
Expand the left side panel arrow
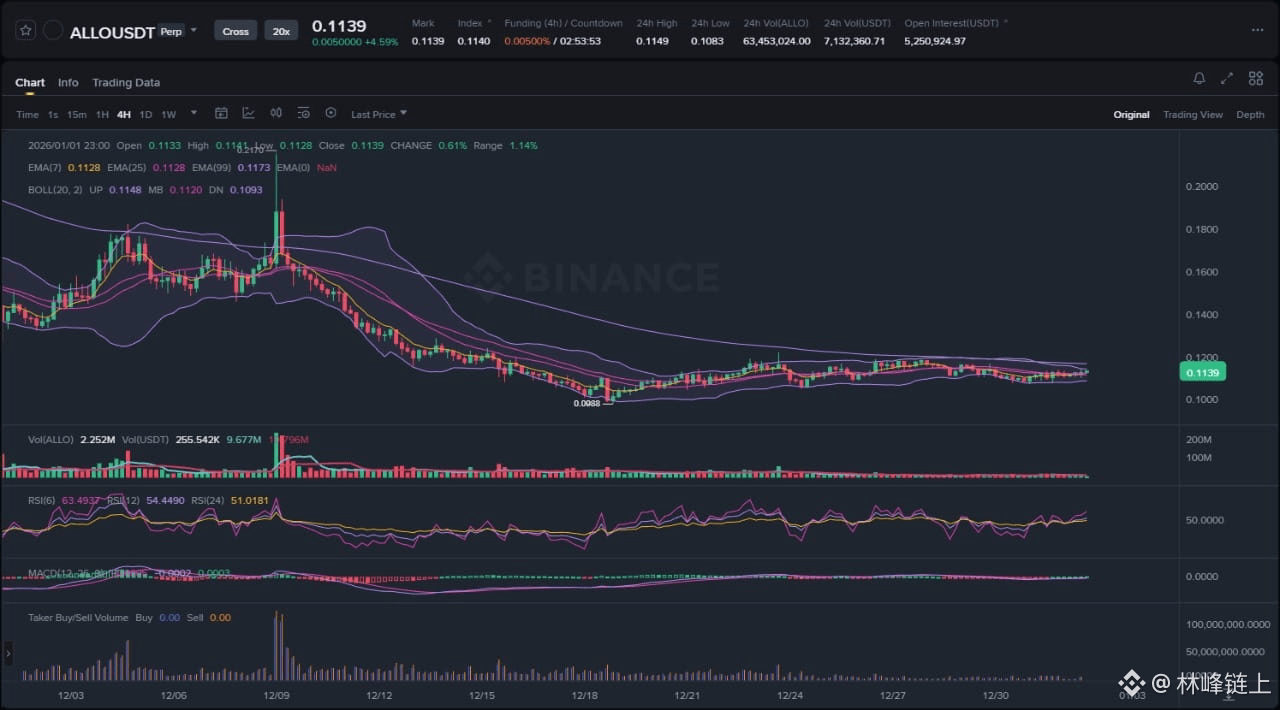9,655
